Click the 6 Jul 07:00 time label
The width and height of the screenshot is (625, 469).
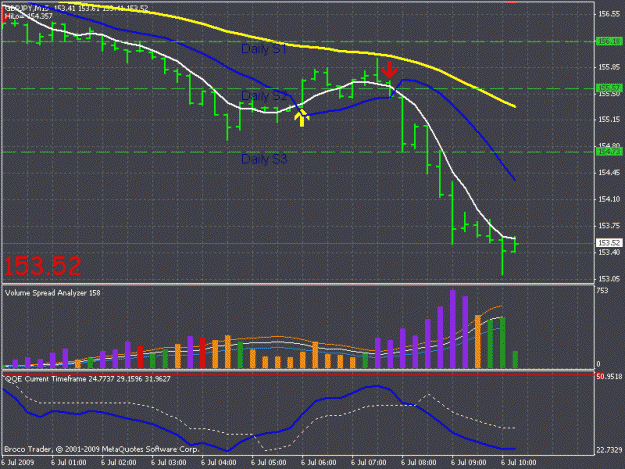coord(368,463)
